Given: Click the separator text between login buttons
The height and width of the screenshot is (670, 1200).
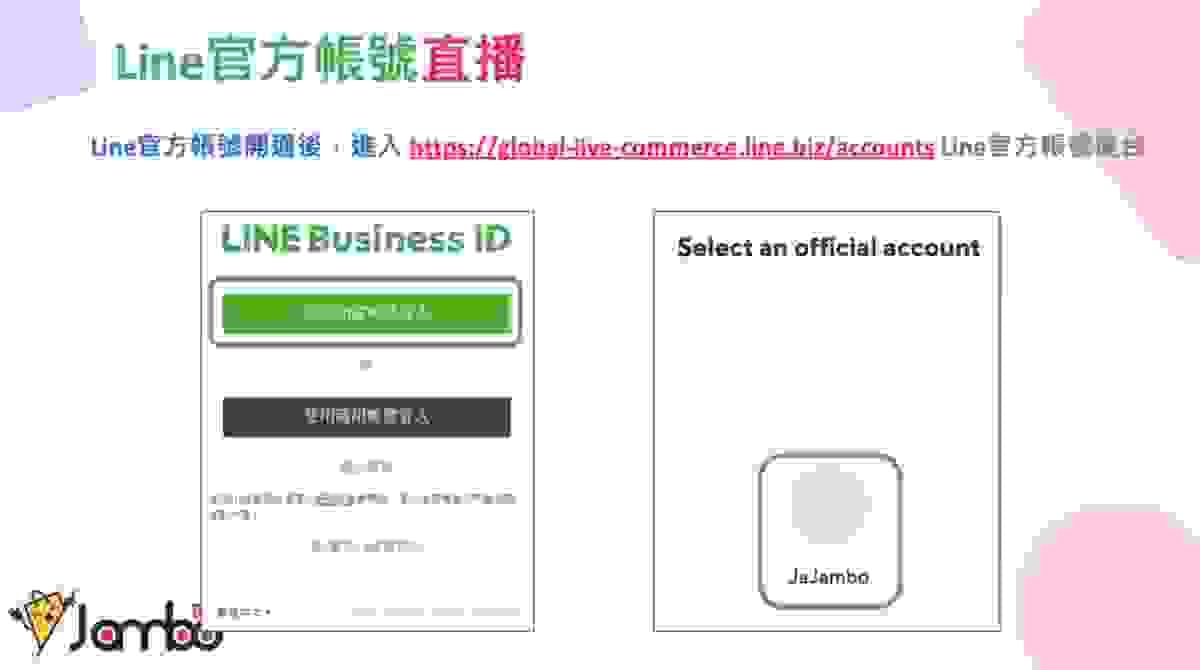Looking at the screenshot, I should [x=366, y=365].
